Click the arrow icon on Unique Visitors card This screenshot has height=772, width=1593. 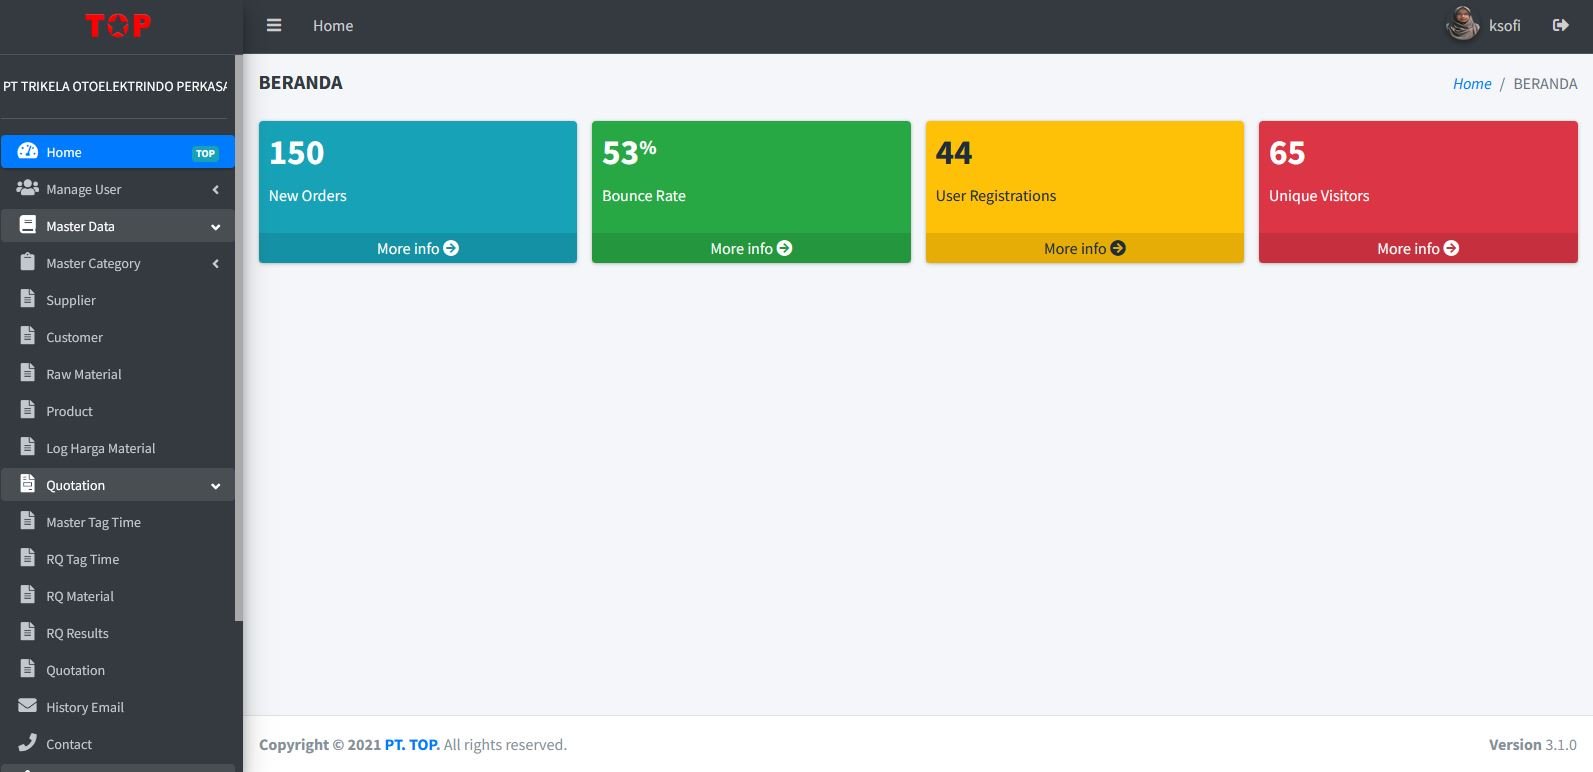tap(1451, 248)
